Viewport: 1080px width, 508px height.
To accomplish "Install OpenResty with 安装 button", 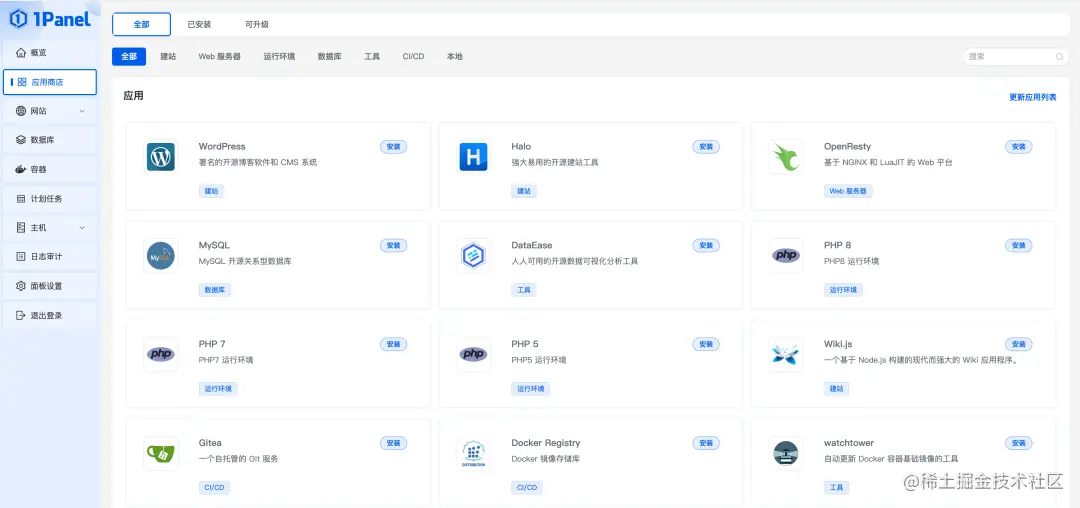I will (1019, 147).
